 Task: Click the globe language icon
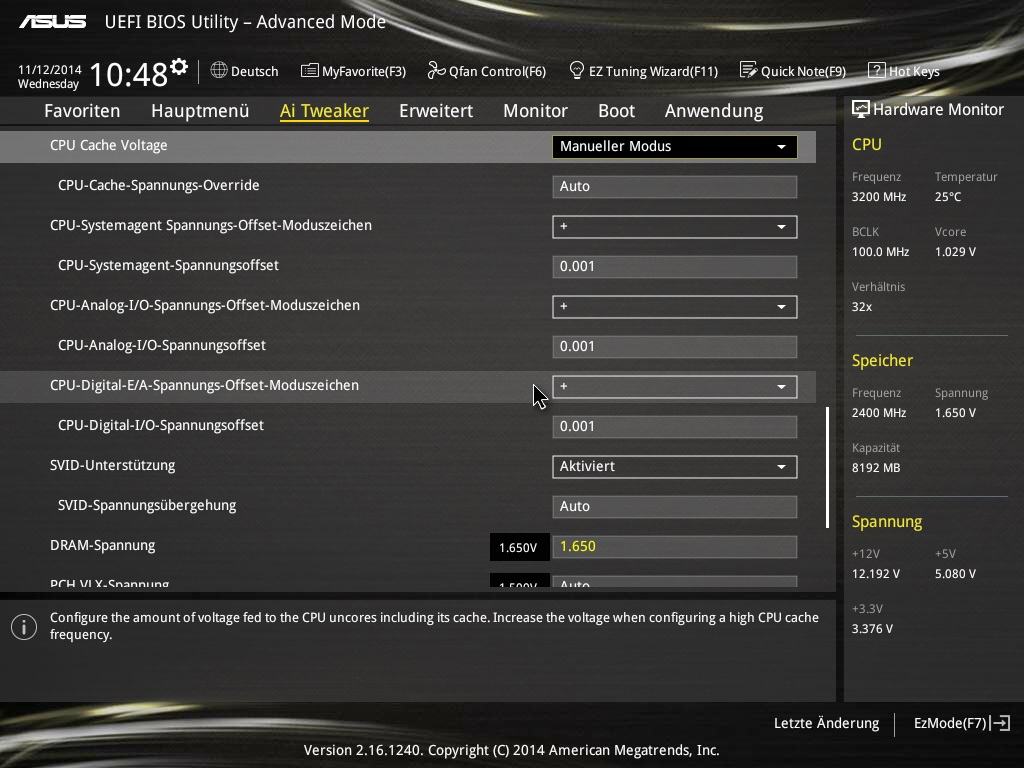219,70
